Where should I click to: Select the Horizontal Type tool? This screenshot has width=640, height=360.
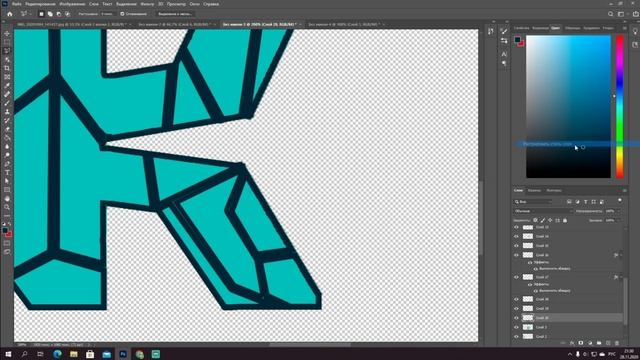[7, 172]
